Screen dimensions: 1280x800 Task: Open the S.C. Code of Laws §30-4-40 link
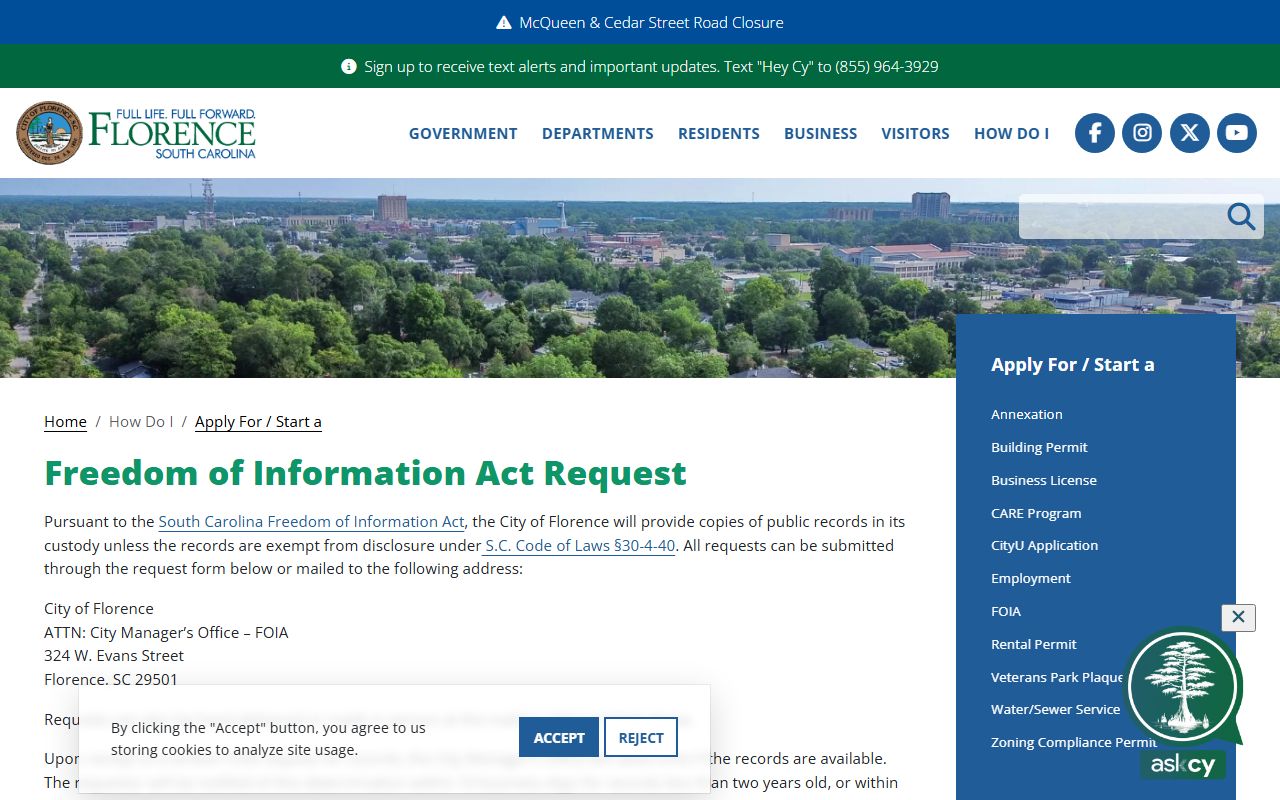tap(580, 546)
